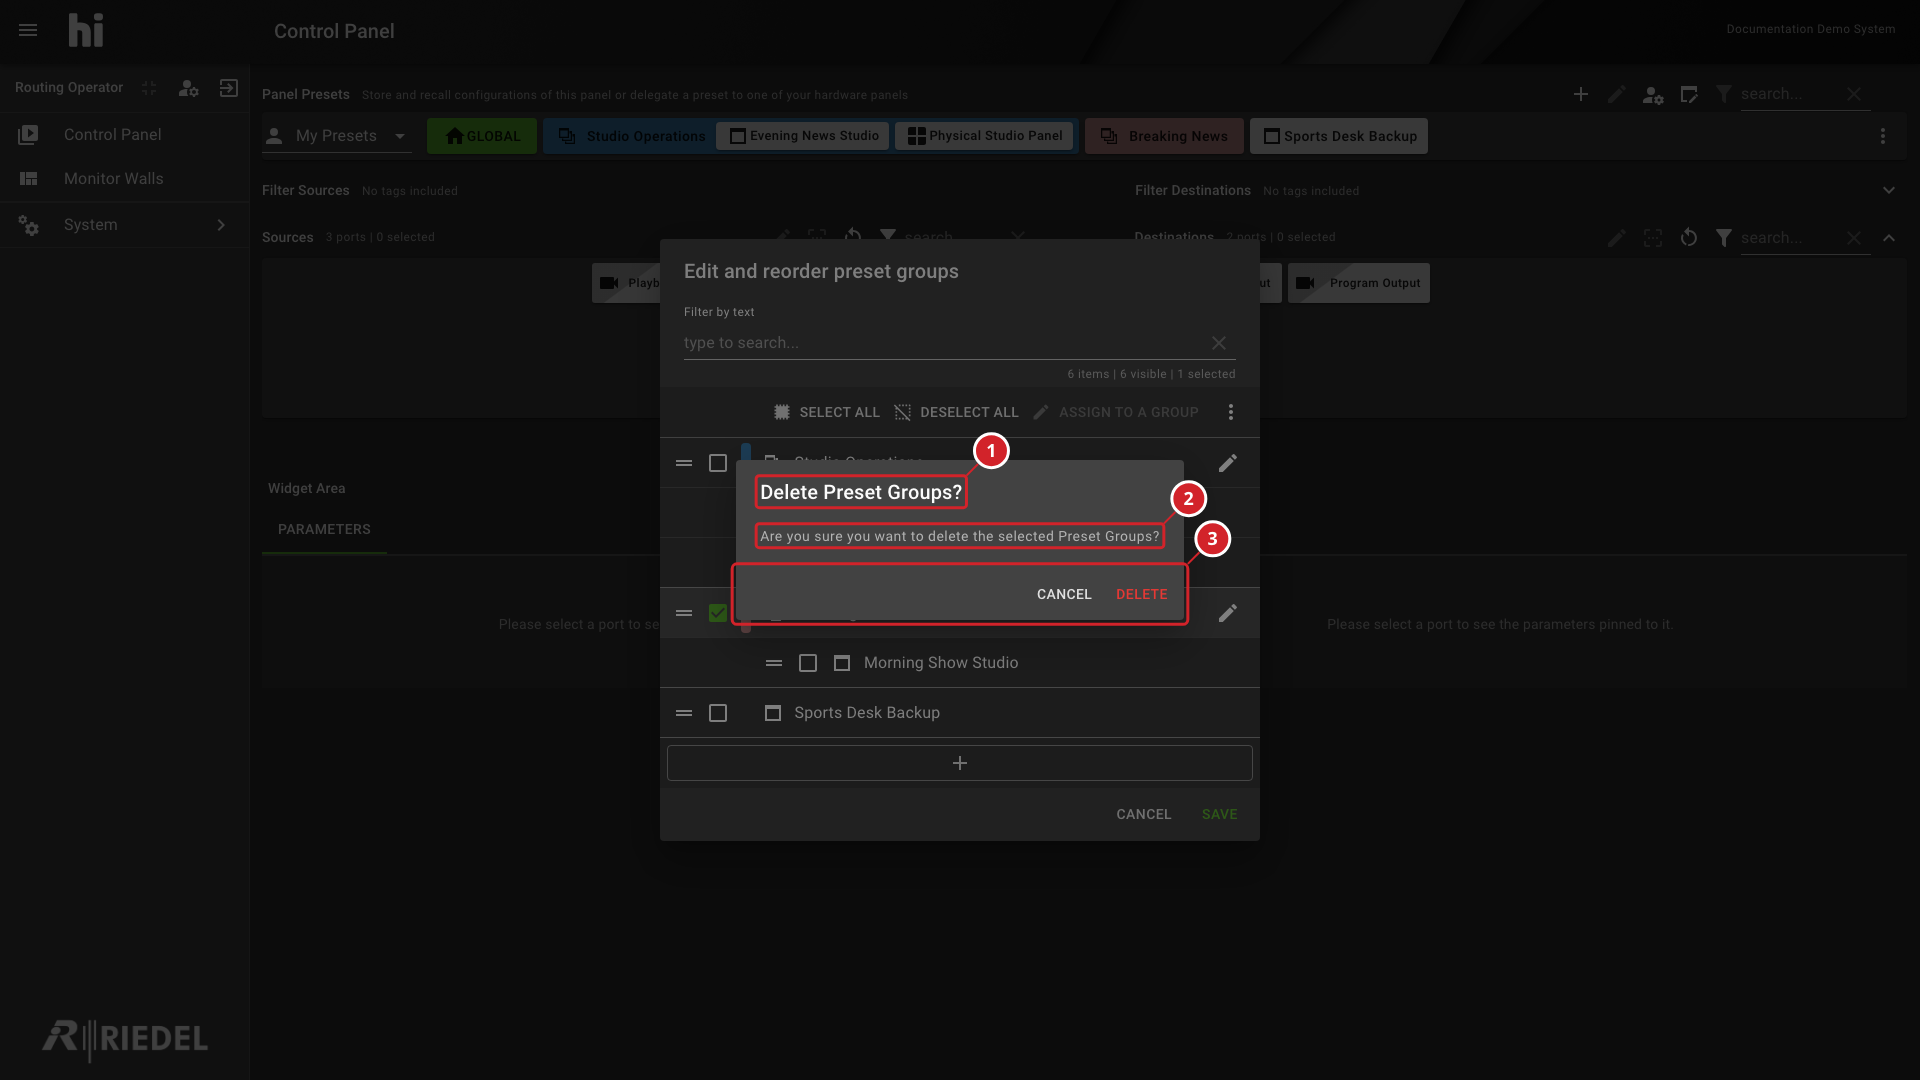Select the GLOBAL preset
Viewport: 1920px width, 1080px height.
[x=482, y=136]
